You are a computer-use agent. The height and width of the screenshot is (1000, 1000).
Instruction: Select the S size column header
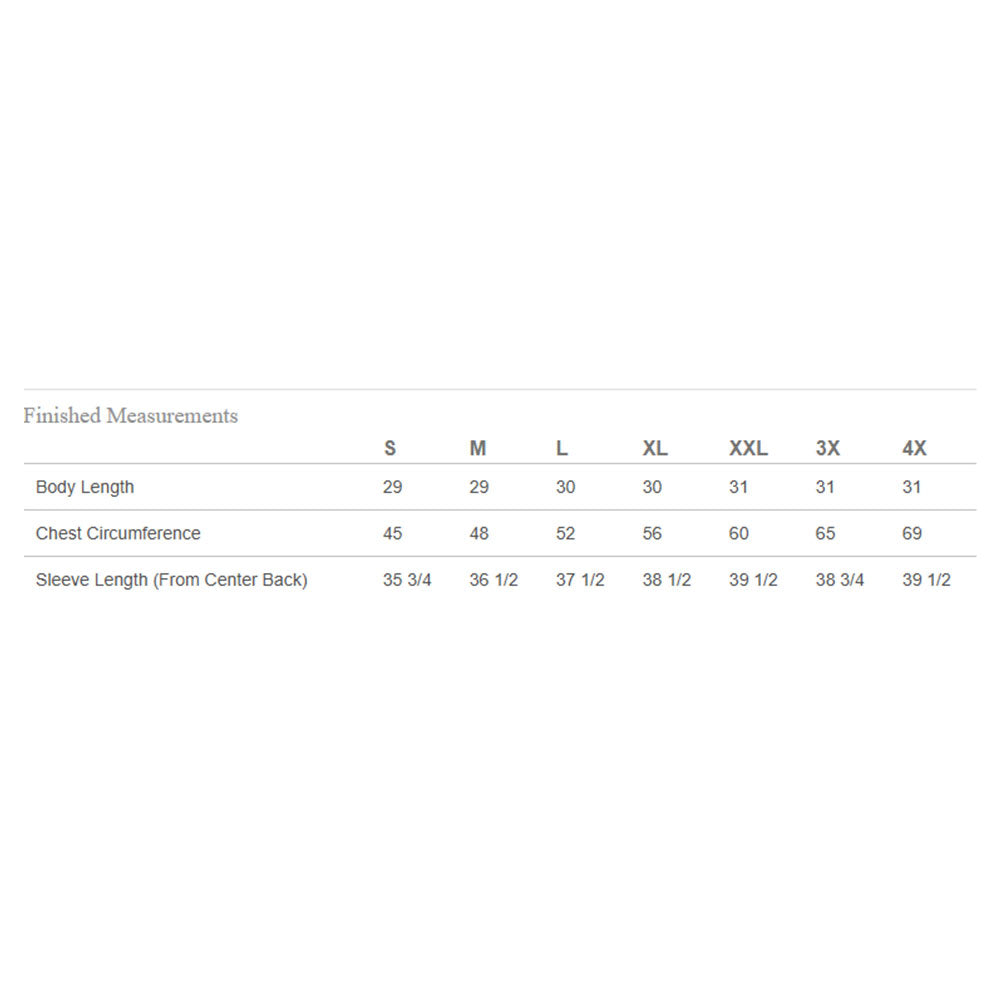390,449
